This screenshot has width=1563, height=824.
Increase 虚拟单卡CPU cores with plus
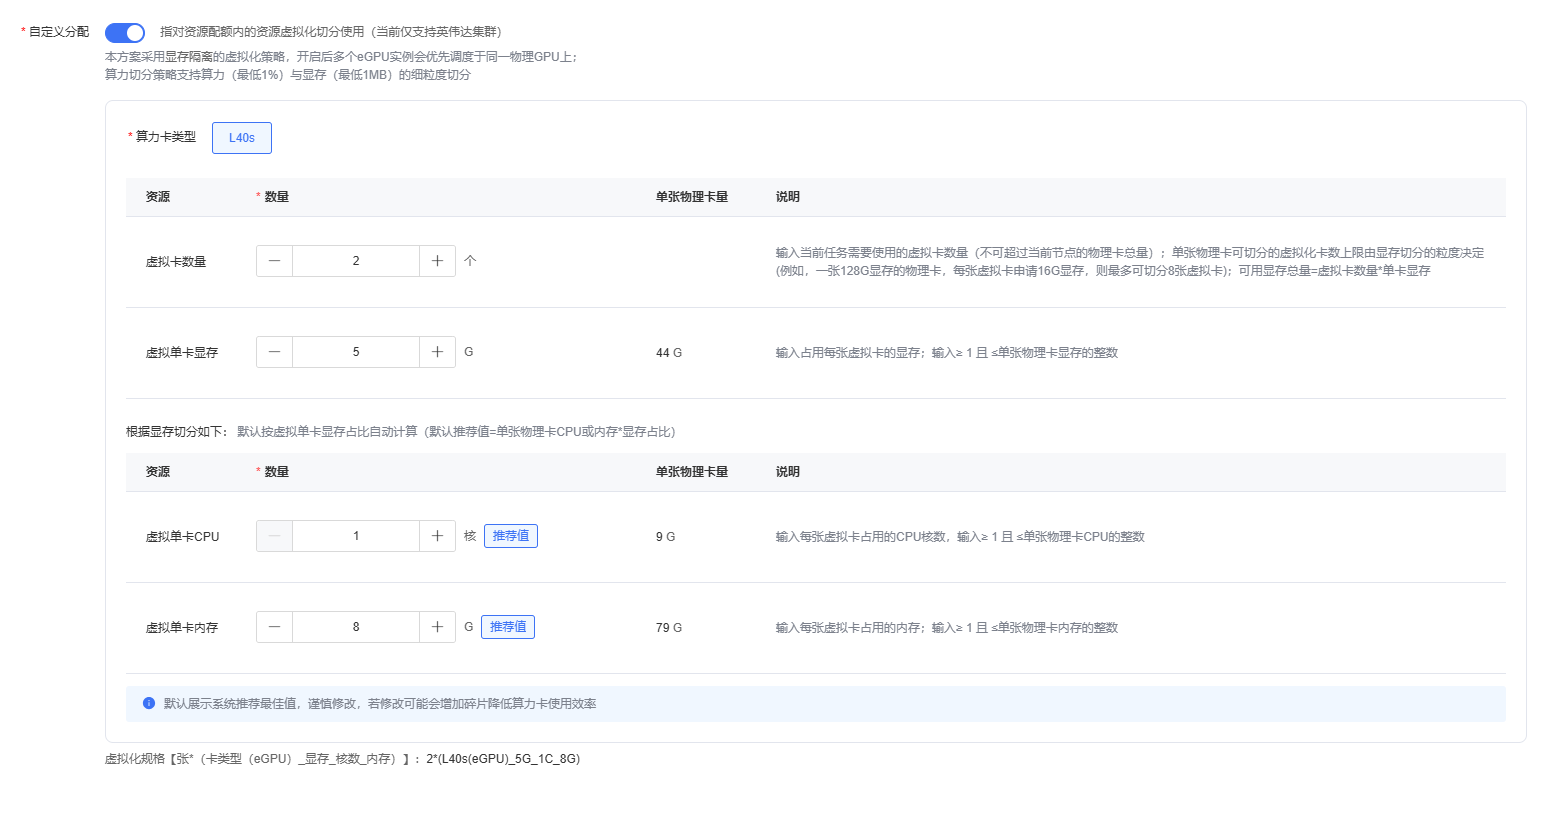pyautogui.click(x=437, y=536)
